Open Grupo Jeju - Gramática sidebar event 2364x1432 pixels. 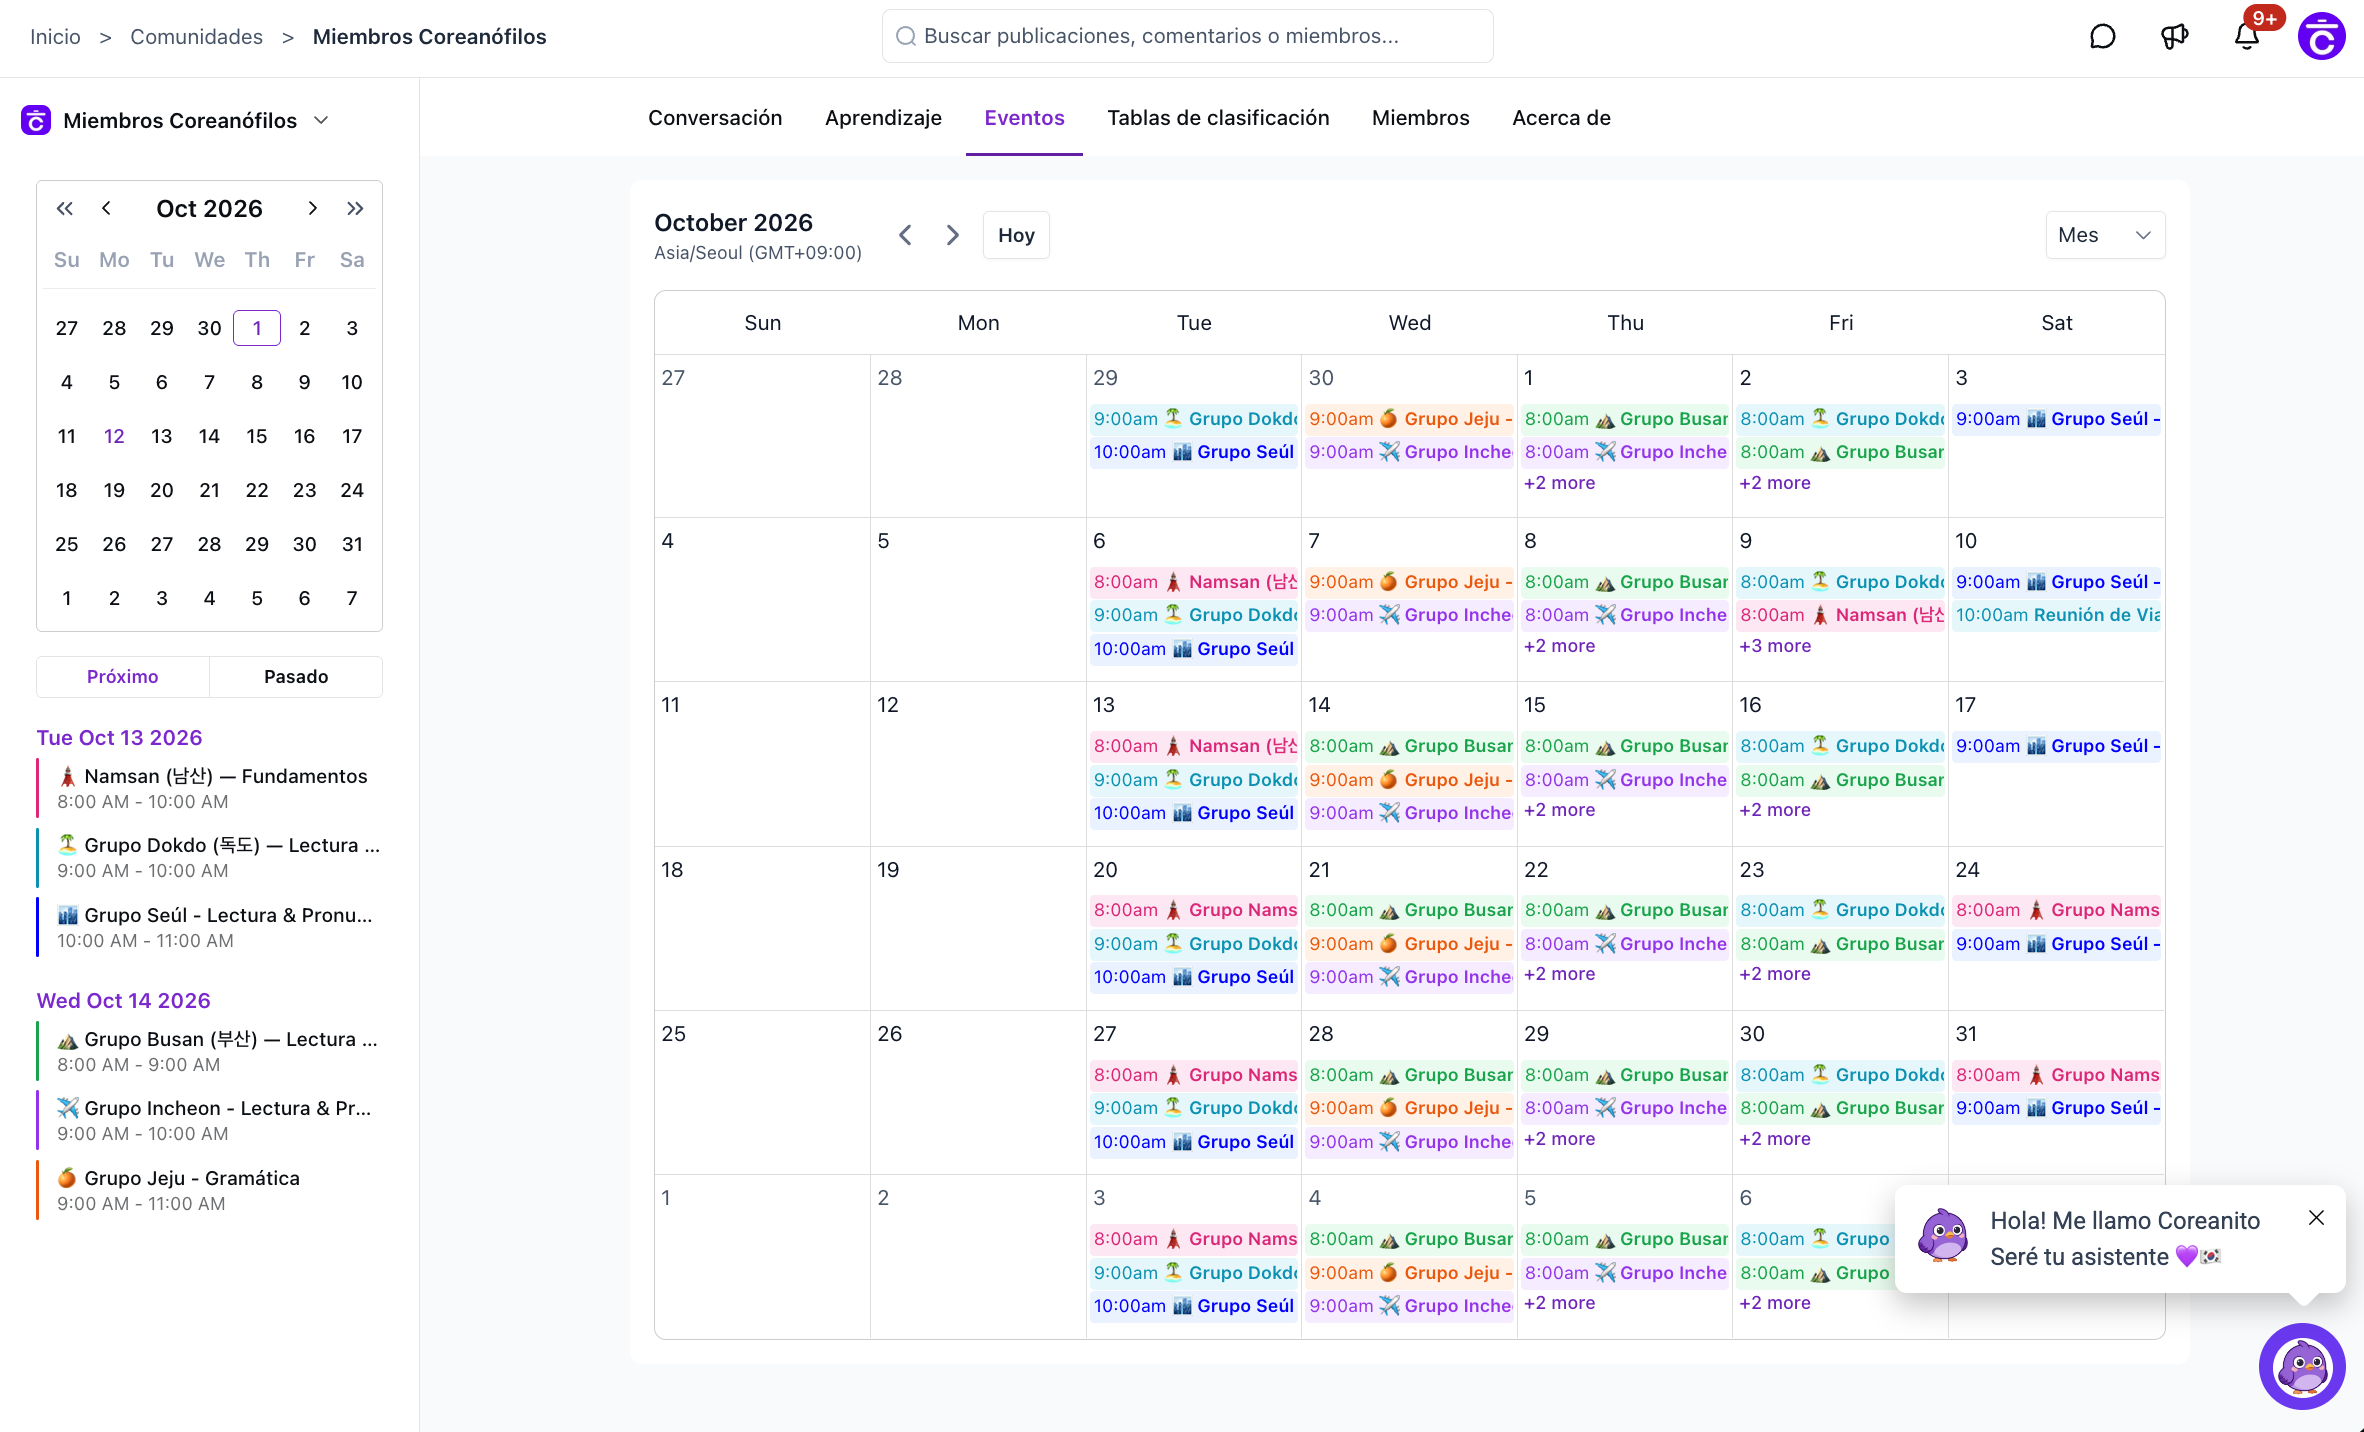tap(209, 1190)
